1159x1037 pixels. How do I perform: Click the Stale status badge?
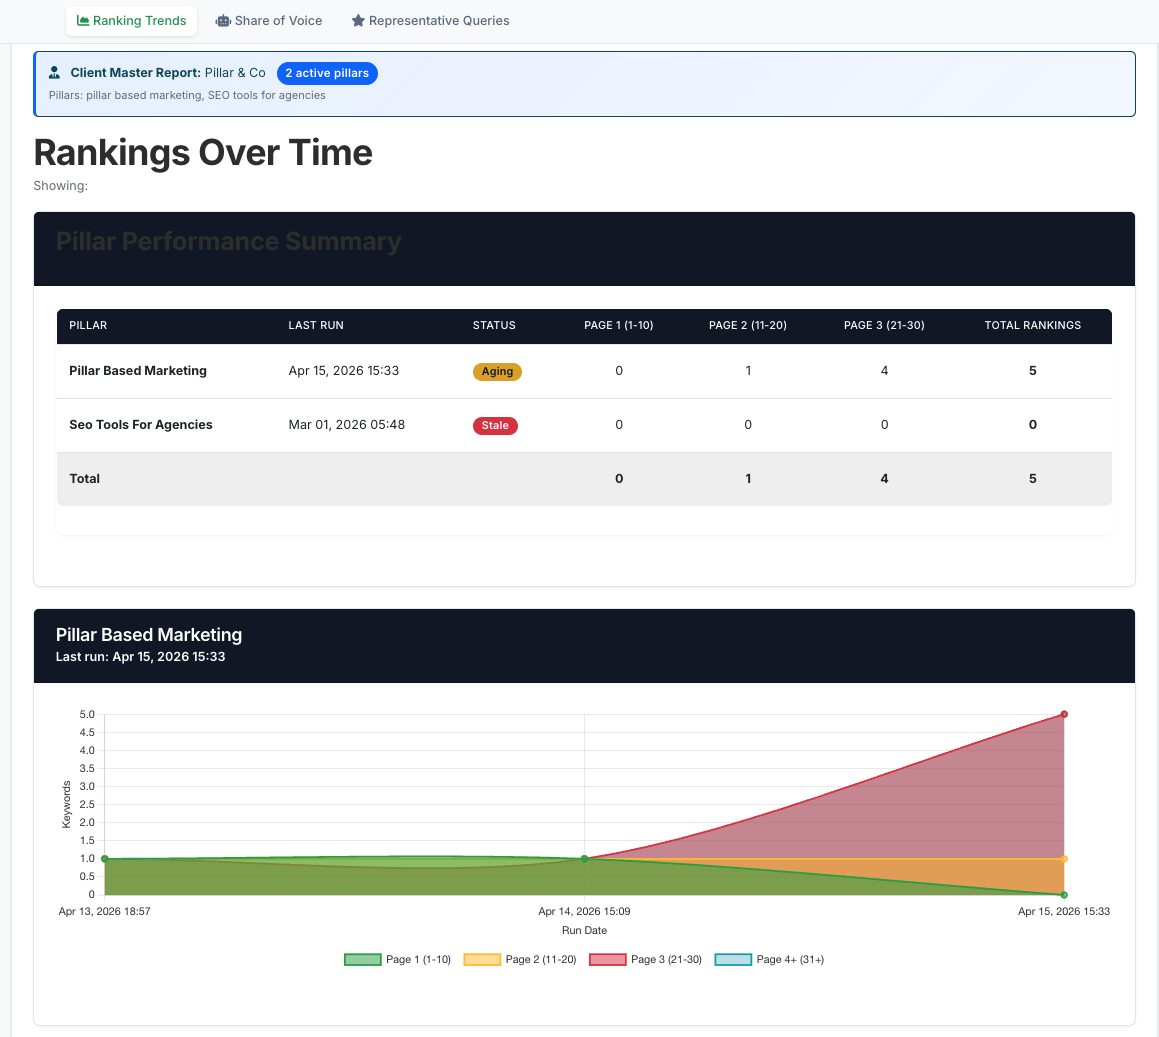point(495,426)
